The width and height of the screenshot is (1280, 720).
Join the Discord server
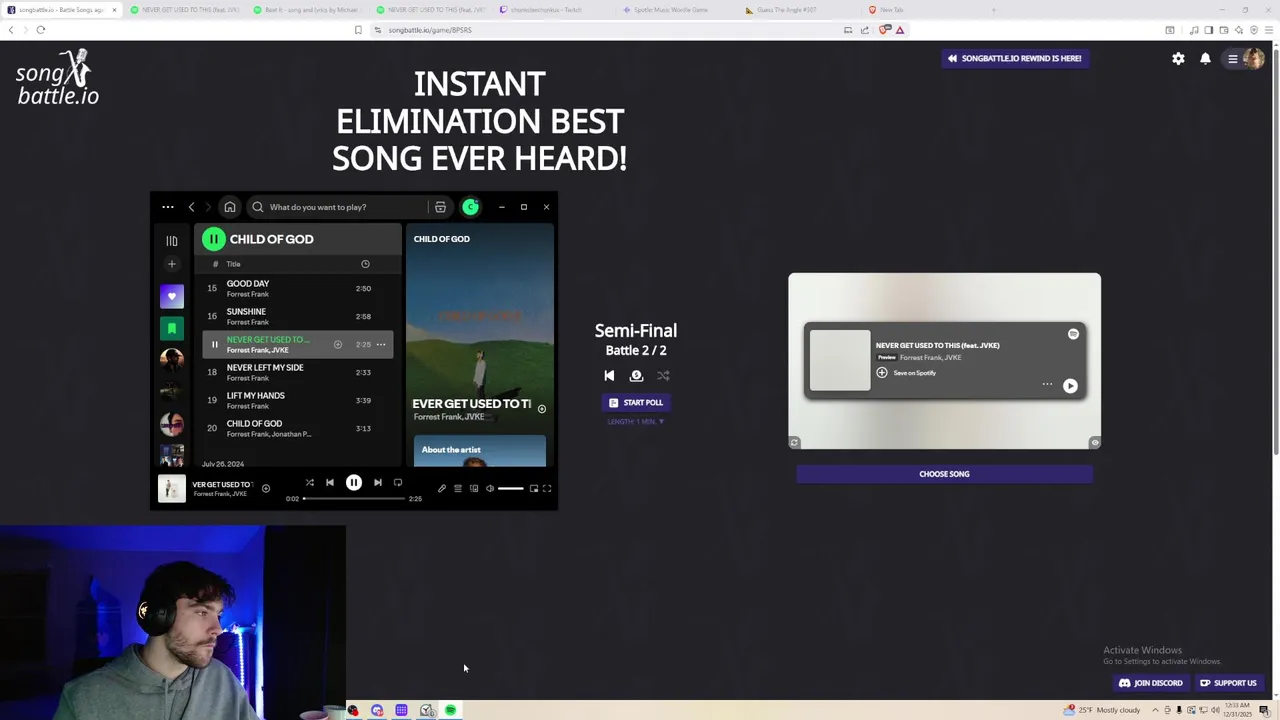click(x=1150, y=683)
